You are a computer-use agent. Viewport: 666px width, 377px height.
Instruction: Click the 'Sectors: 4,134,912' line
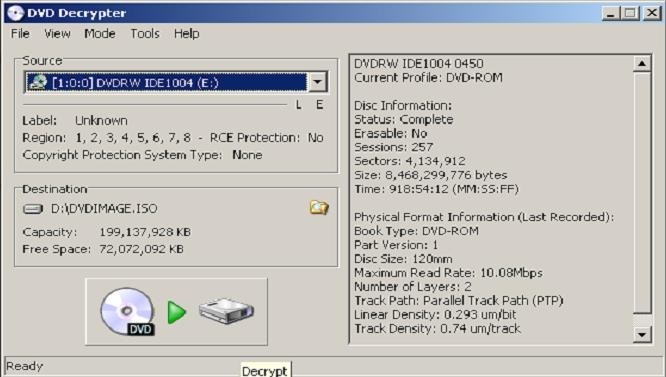pos(410,161)
